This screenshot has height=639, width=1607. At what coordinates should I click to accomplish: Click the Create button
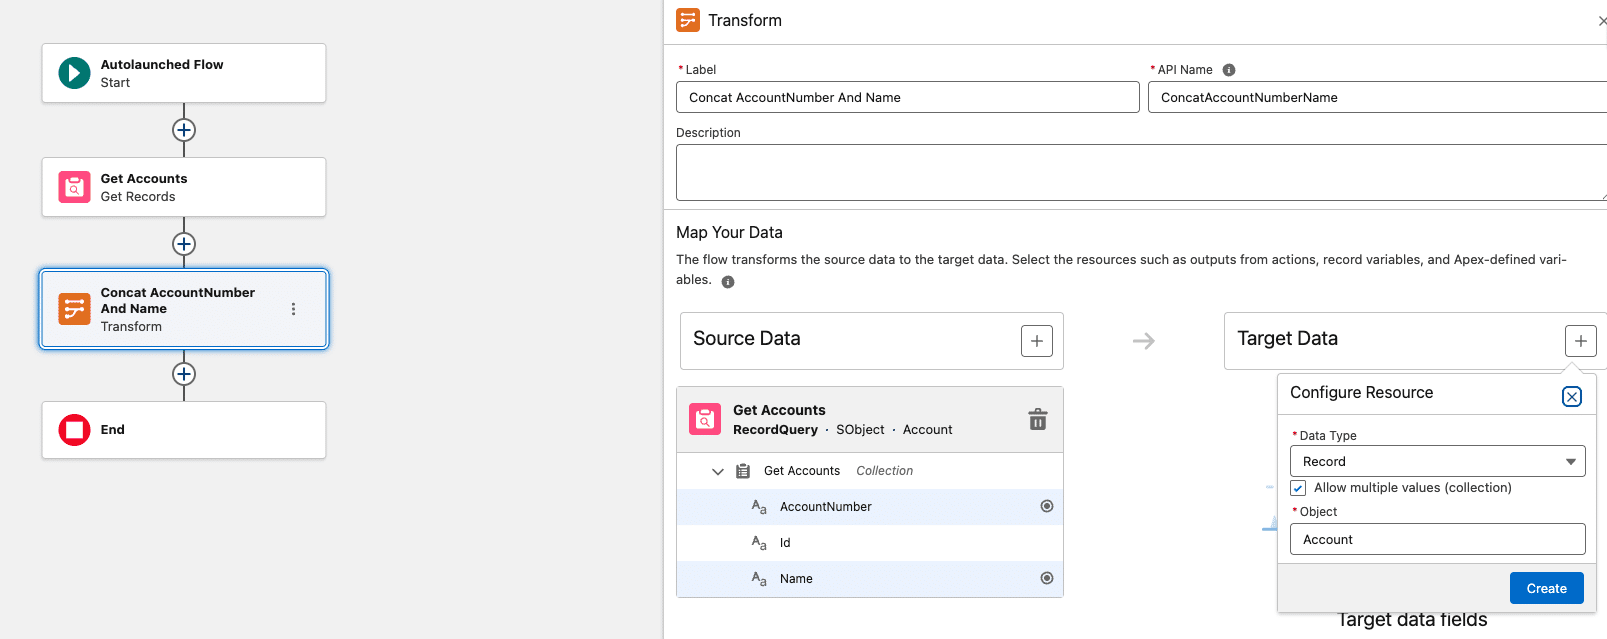(x=1546, y=588)
